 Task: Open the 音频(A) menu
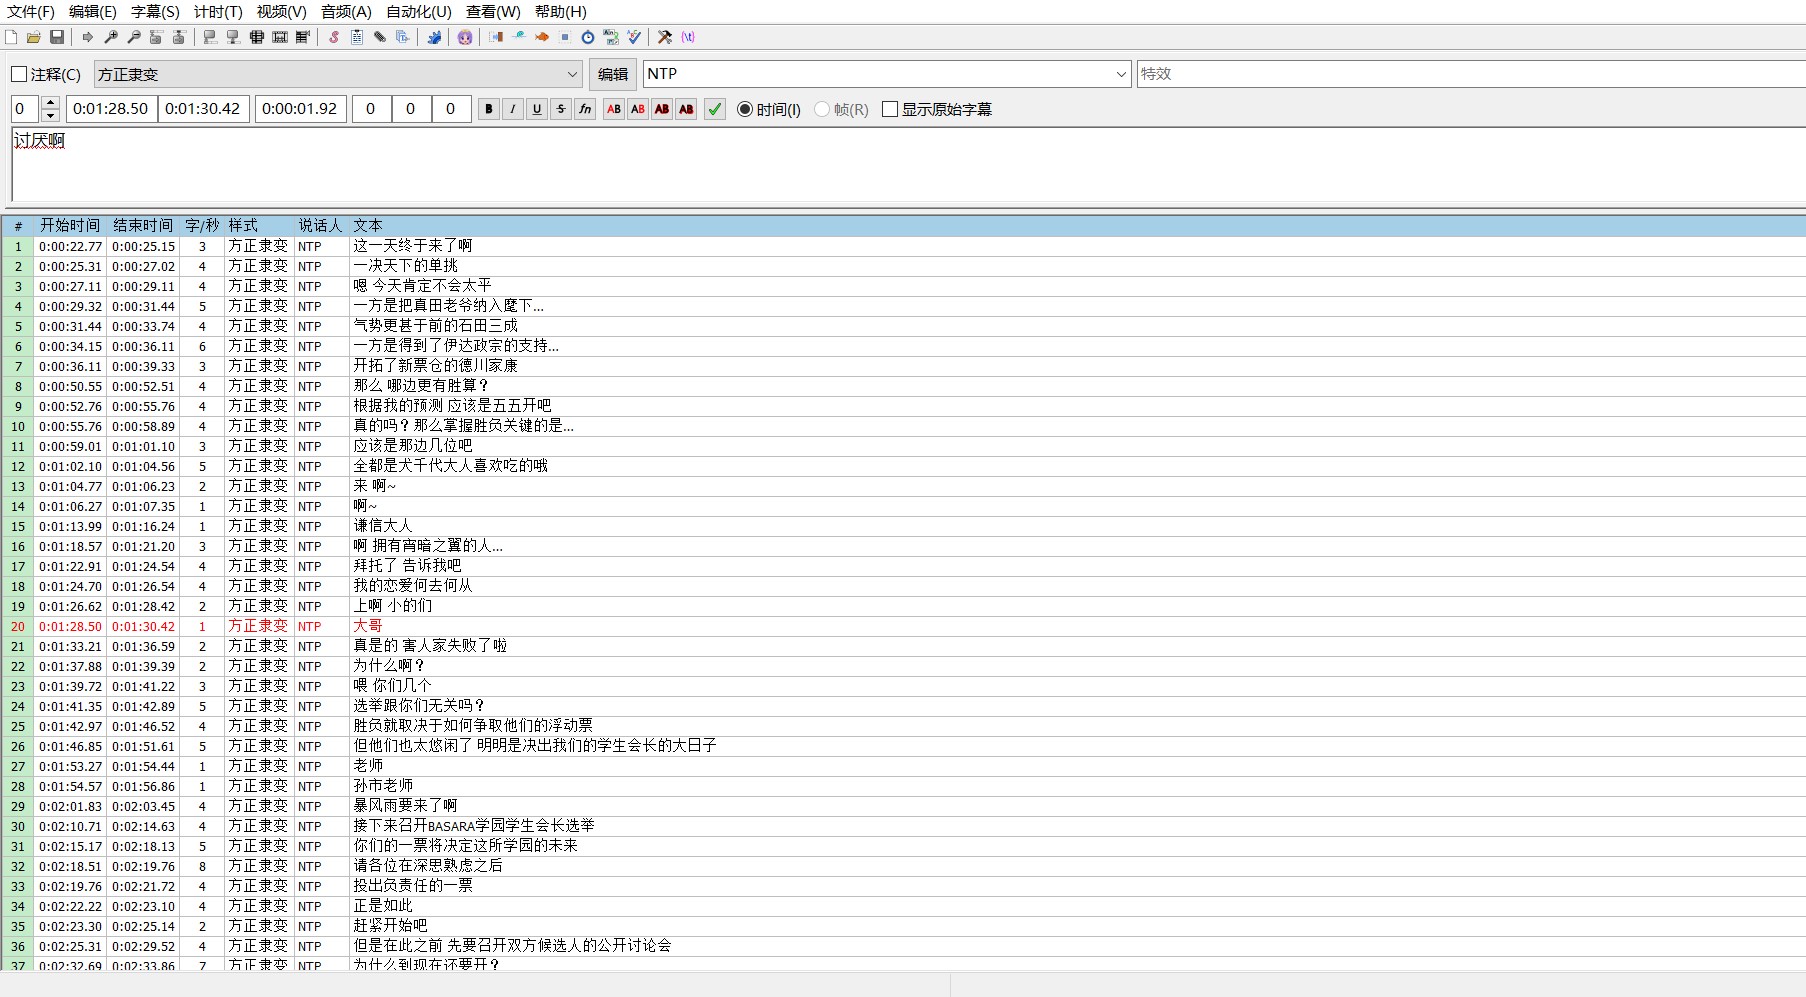(346, 12)
